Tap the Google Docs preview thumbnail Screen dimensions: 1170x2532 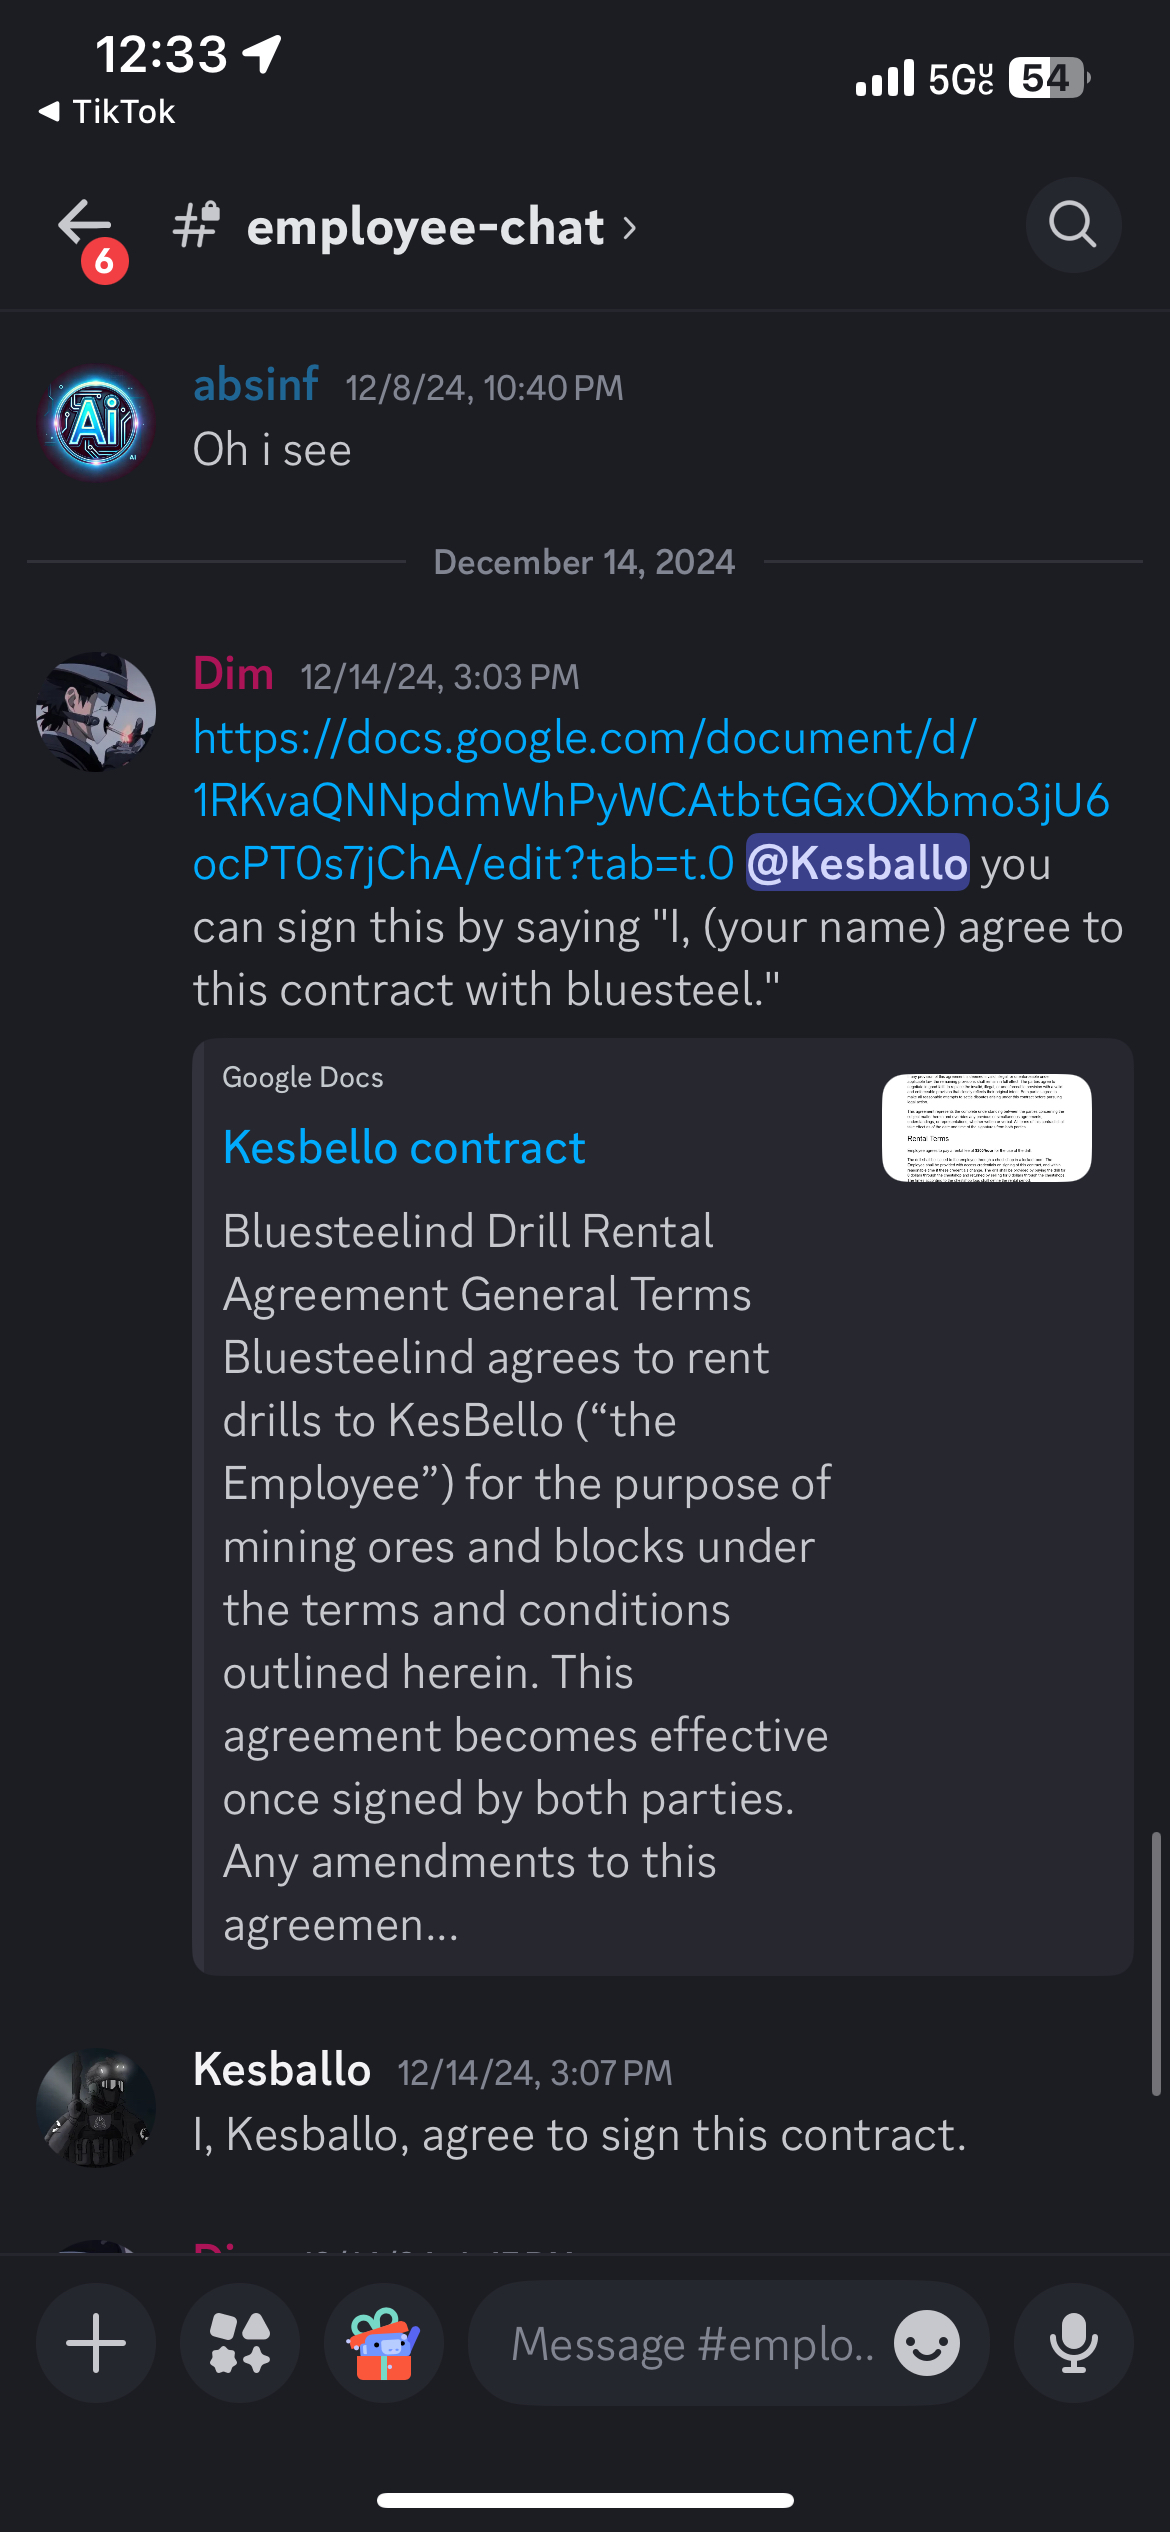987,1128
